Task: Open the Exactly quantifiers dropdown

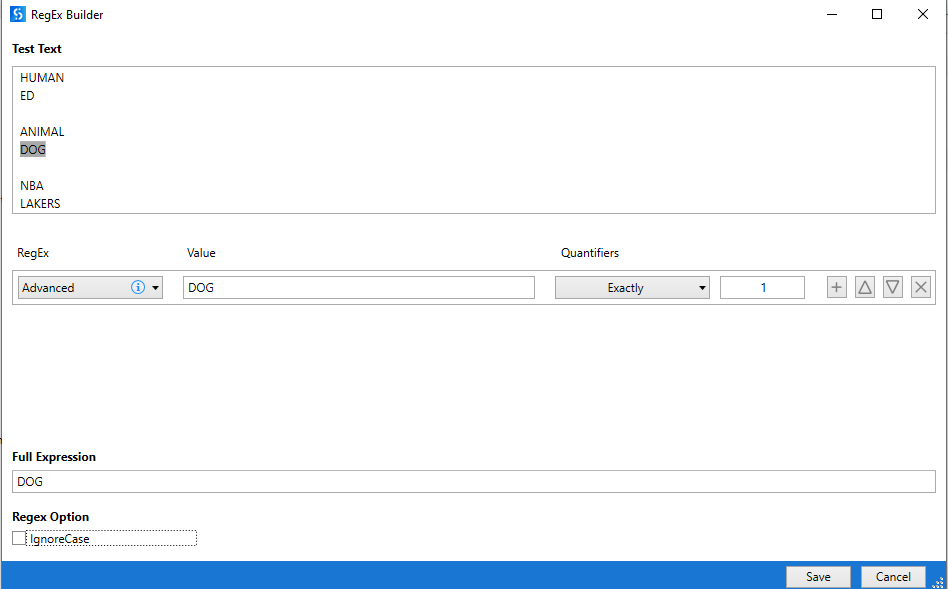Action: (701, 287)
